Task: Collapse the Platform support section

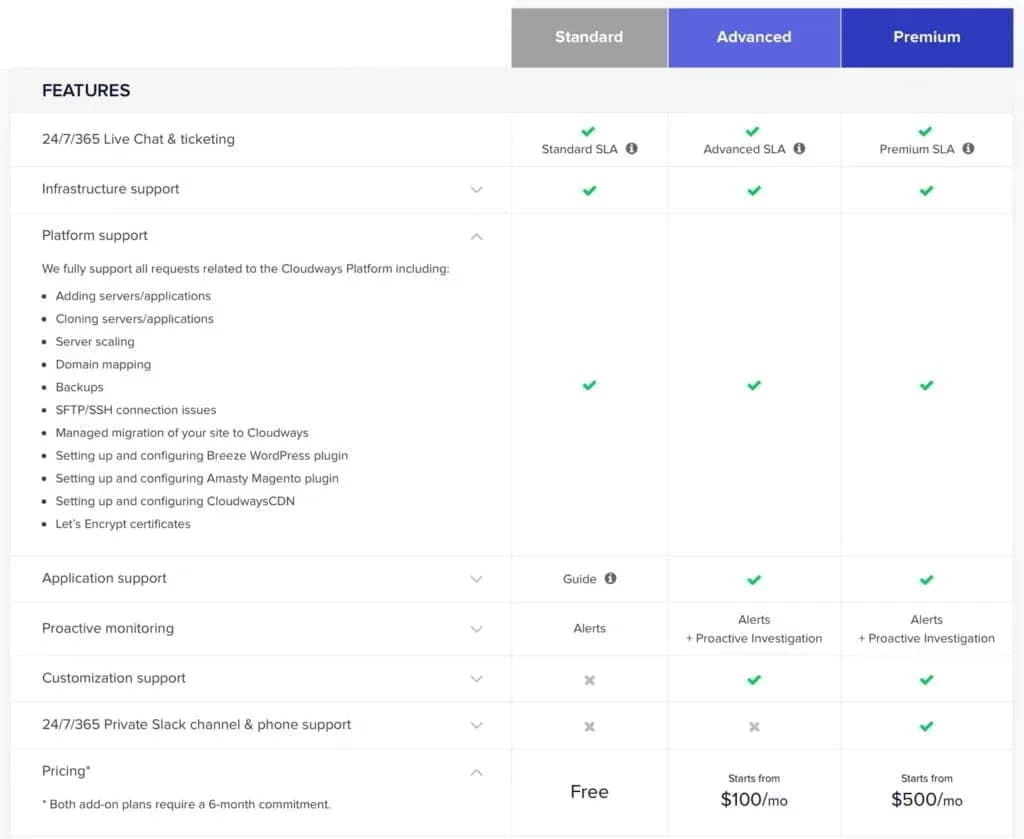Action: click(x=477, y=236)
